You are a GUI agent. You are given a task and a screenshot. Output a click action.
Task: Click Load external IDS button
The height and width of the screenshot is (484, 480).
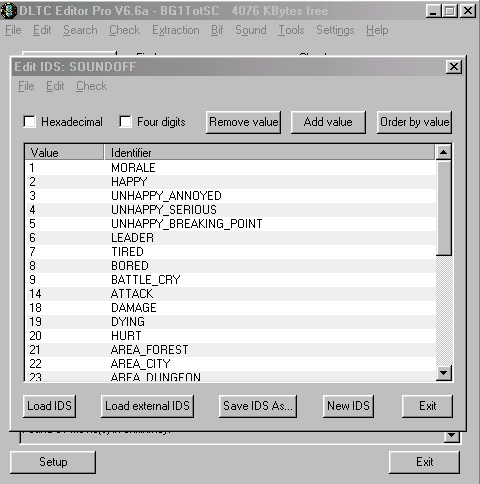(147, 406)
